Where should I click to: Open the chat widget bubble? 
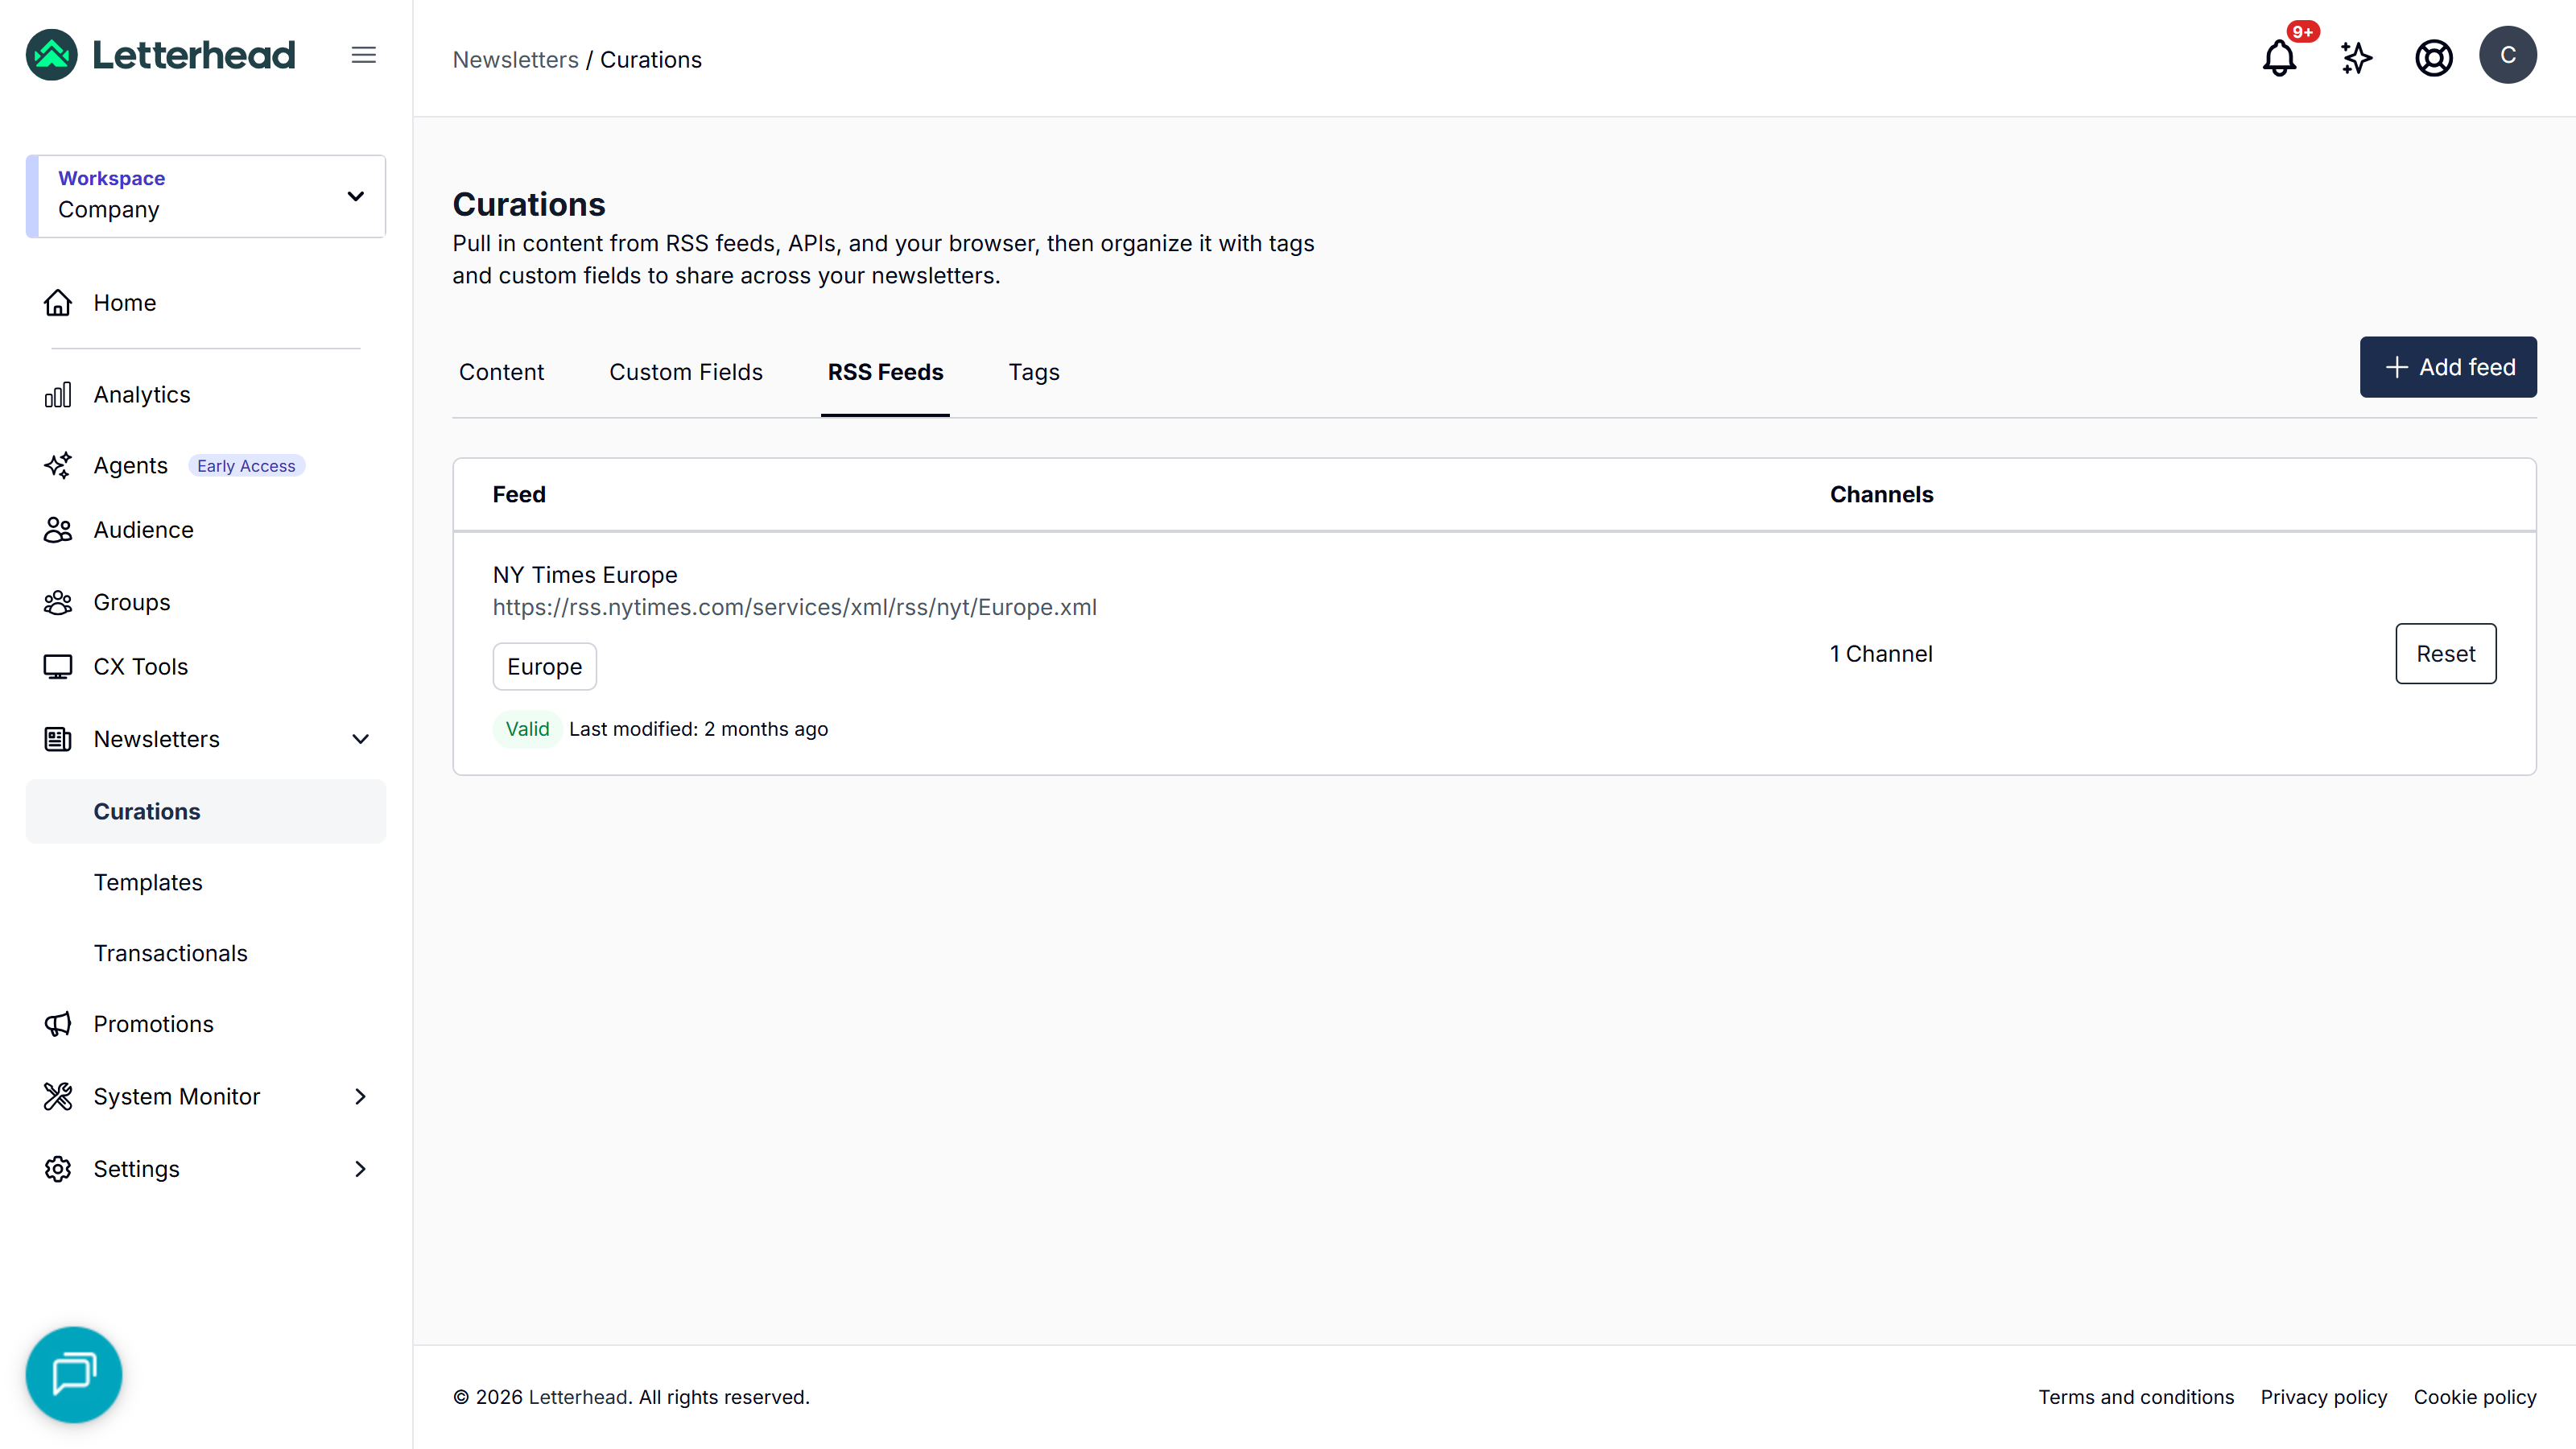tap(74, 1374)
